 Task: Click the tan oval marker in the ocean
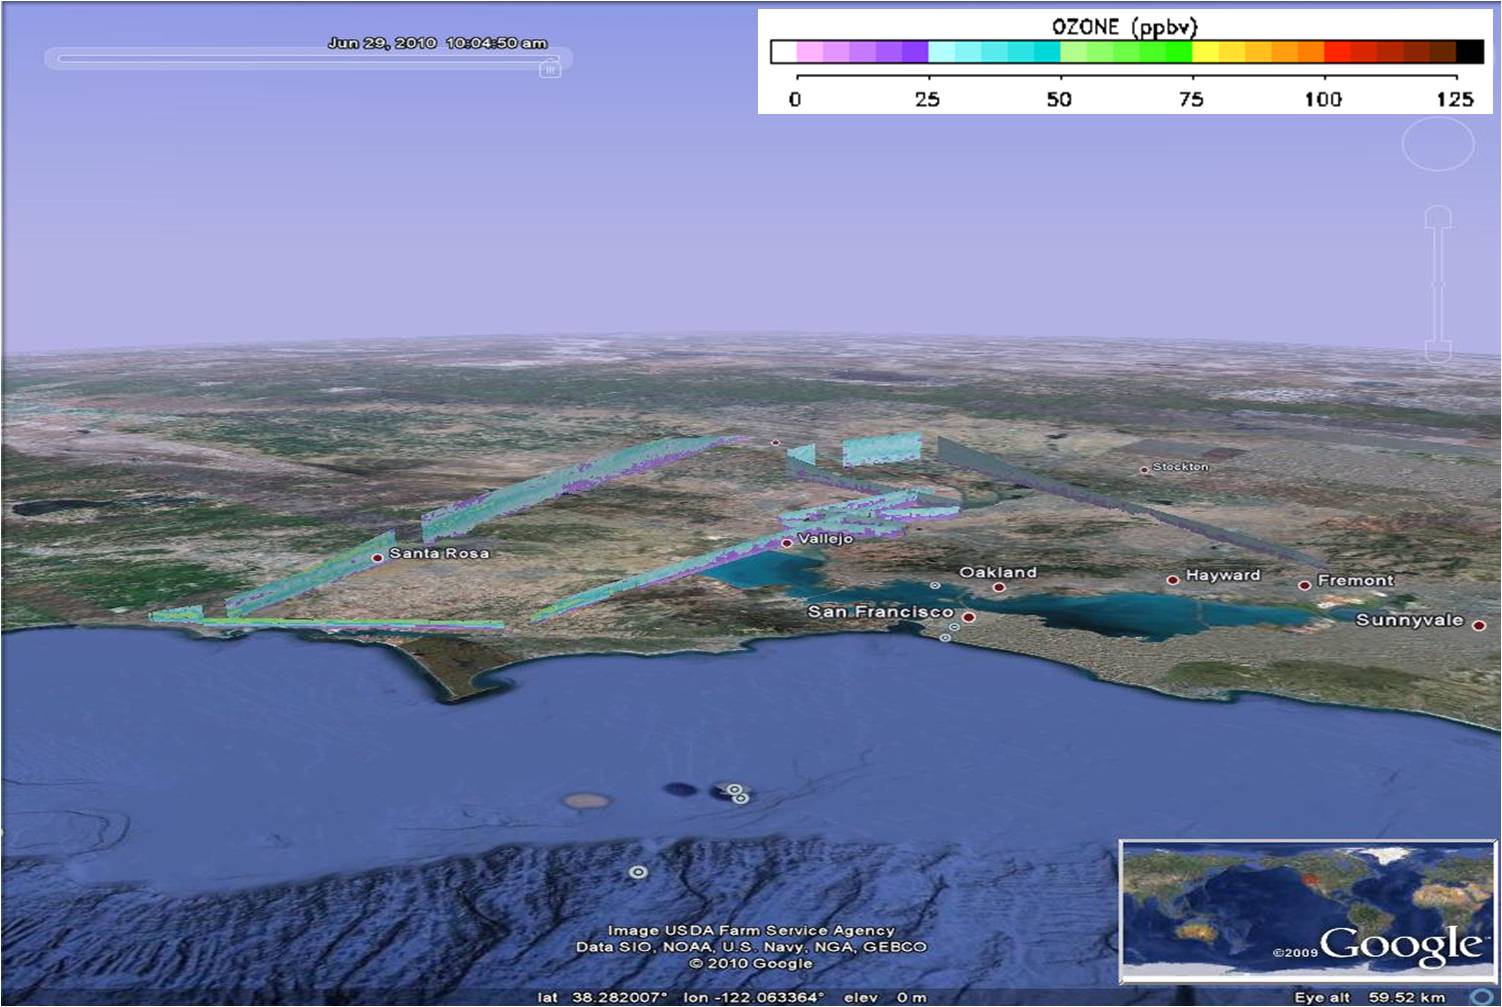(x=586, y=801)
